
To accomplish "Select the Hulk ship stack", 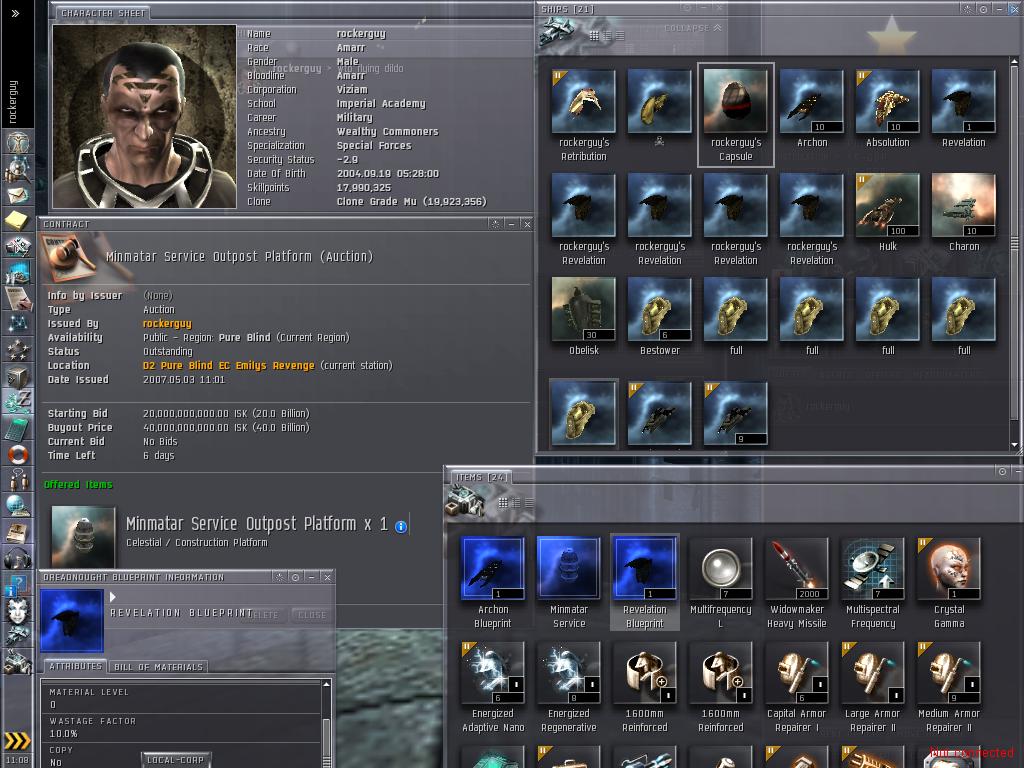I will [x=888, y=213].
